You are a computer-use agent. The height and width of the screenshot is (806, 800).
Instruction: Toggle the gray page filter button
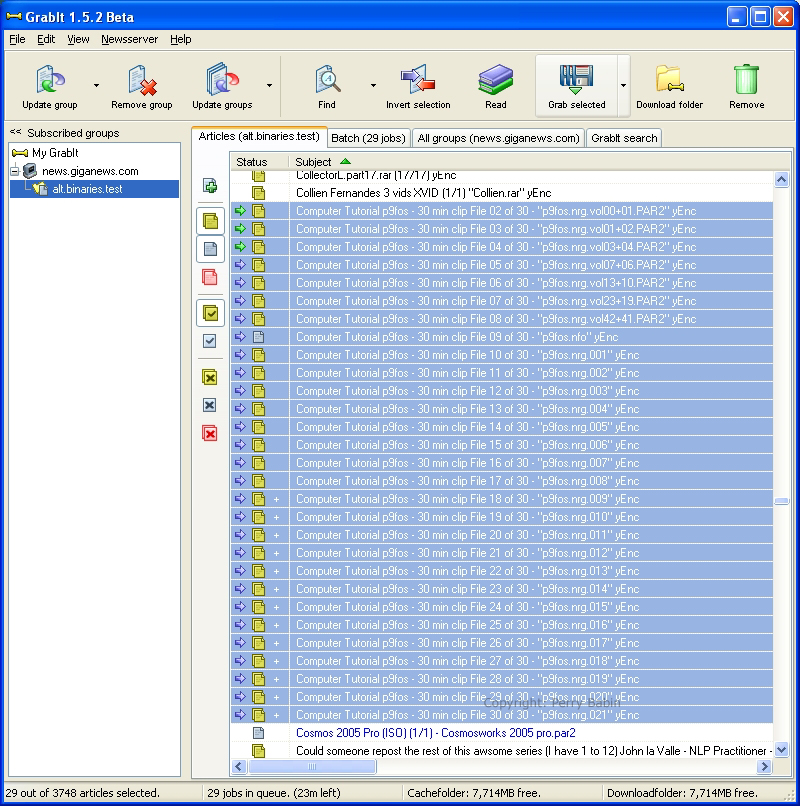tap(210, 249)
